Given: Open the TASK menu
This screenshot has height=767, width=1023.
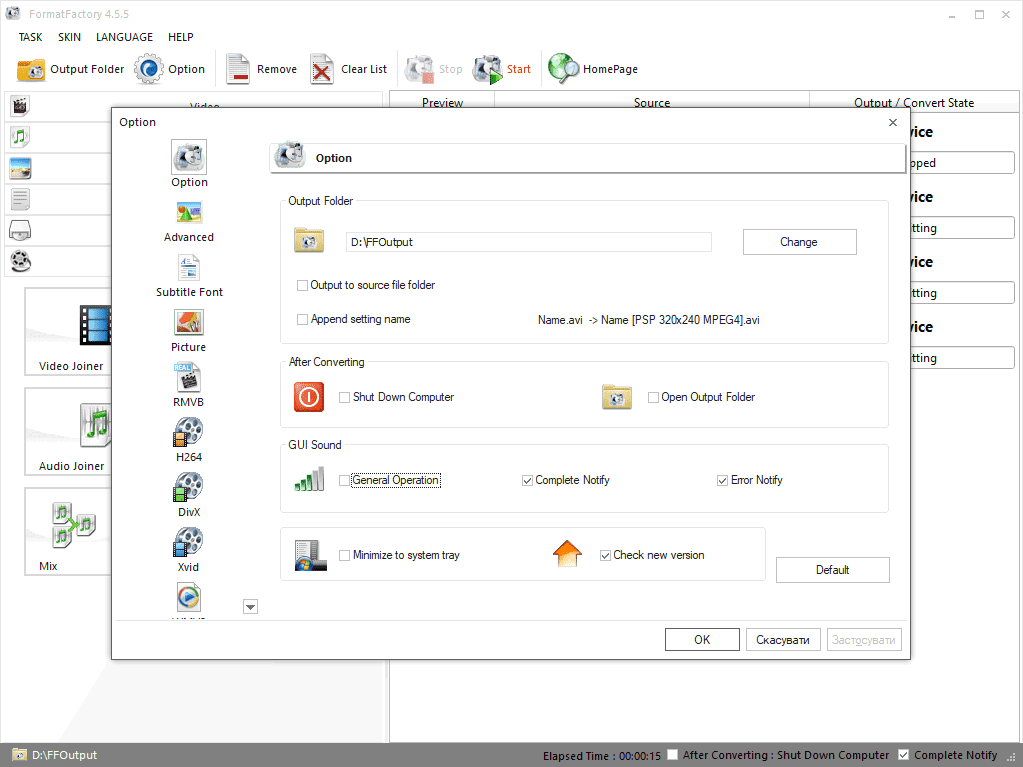Looking at the screenshot, I should click(31, 37).
